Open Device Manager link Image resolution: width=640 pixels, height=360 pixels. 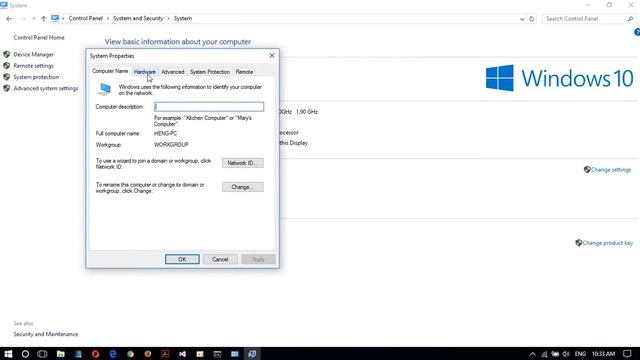33,54
